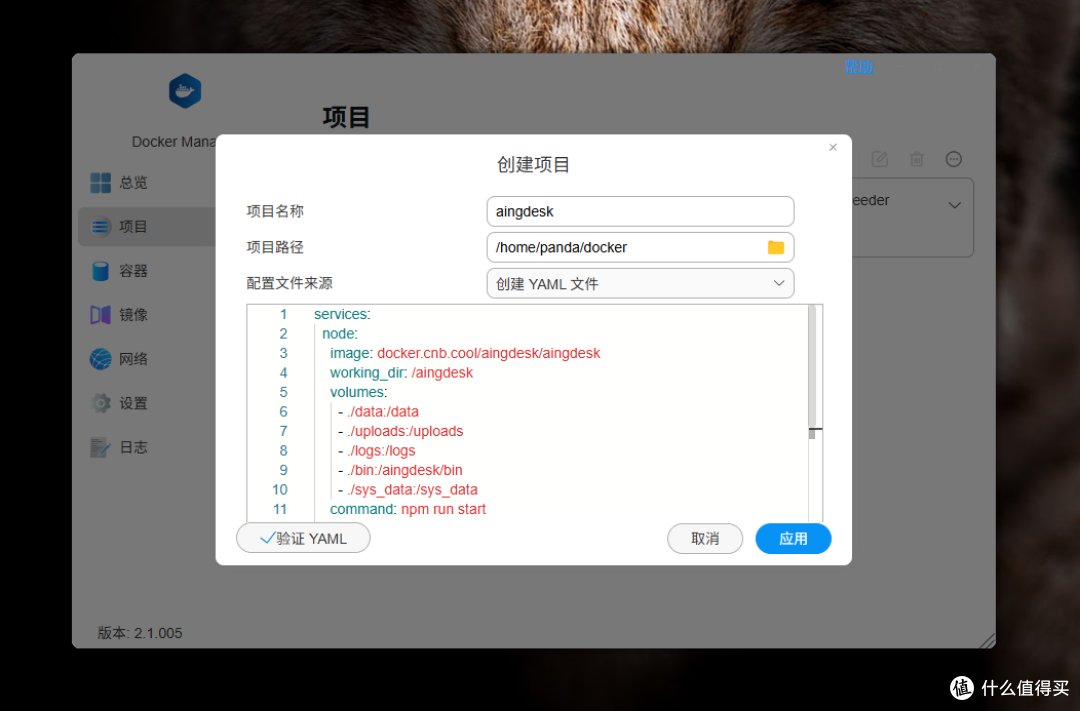Viewport: 1080px width, 711px height.
Task: Click './logs:/logs' volume entry
Action: [x=381, y=451]
